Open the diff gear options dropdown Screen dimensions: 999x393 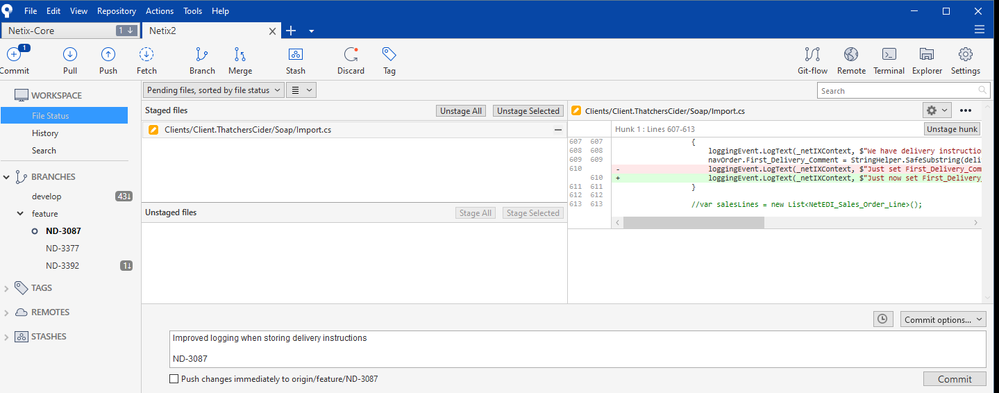coord(936,111)
